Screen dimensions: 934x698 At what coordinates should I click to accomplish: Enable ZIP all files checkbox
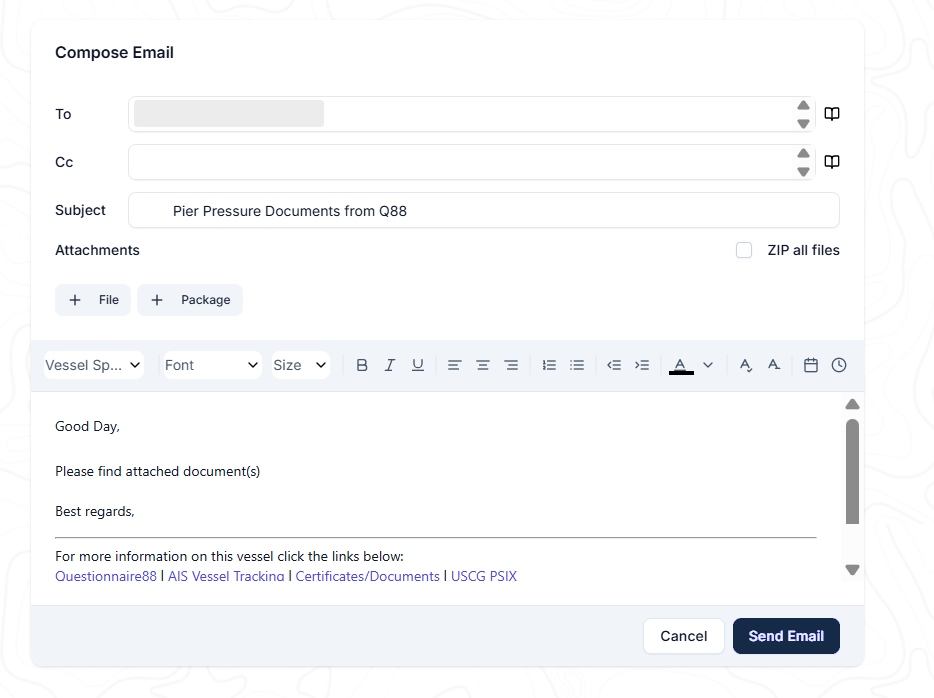pos(743,250)
